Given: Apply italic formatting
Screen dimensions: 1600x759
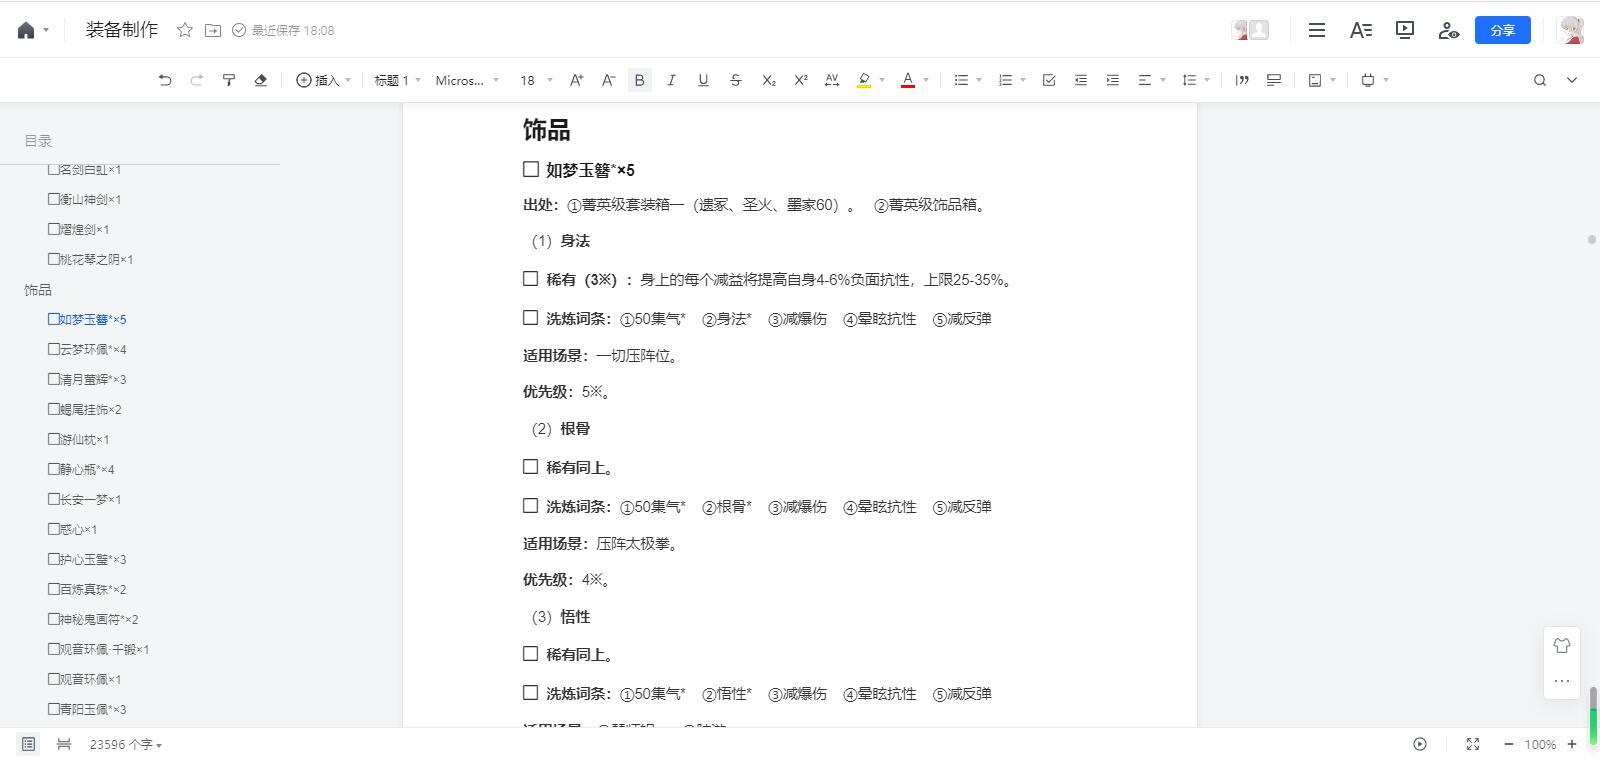Looking at the screenshot, I should tap(671, 80).
